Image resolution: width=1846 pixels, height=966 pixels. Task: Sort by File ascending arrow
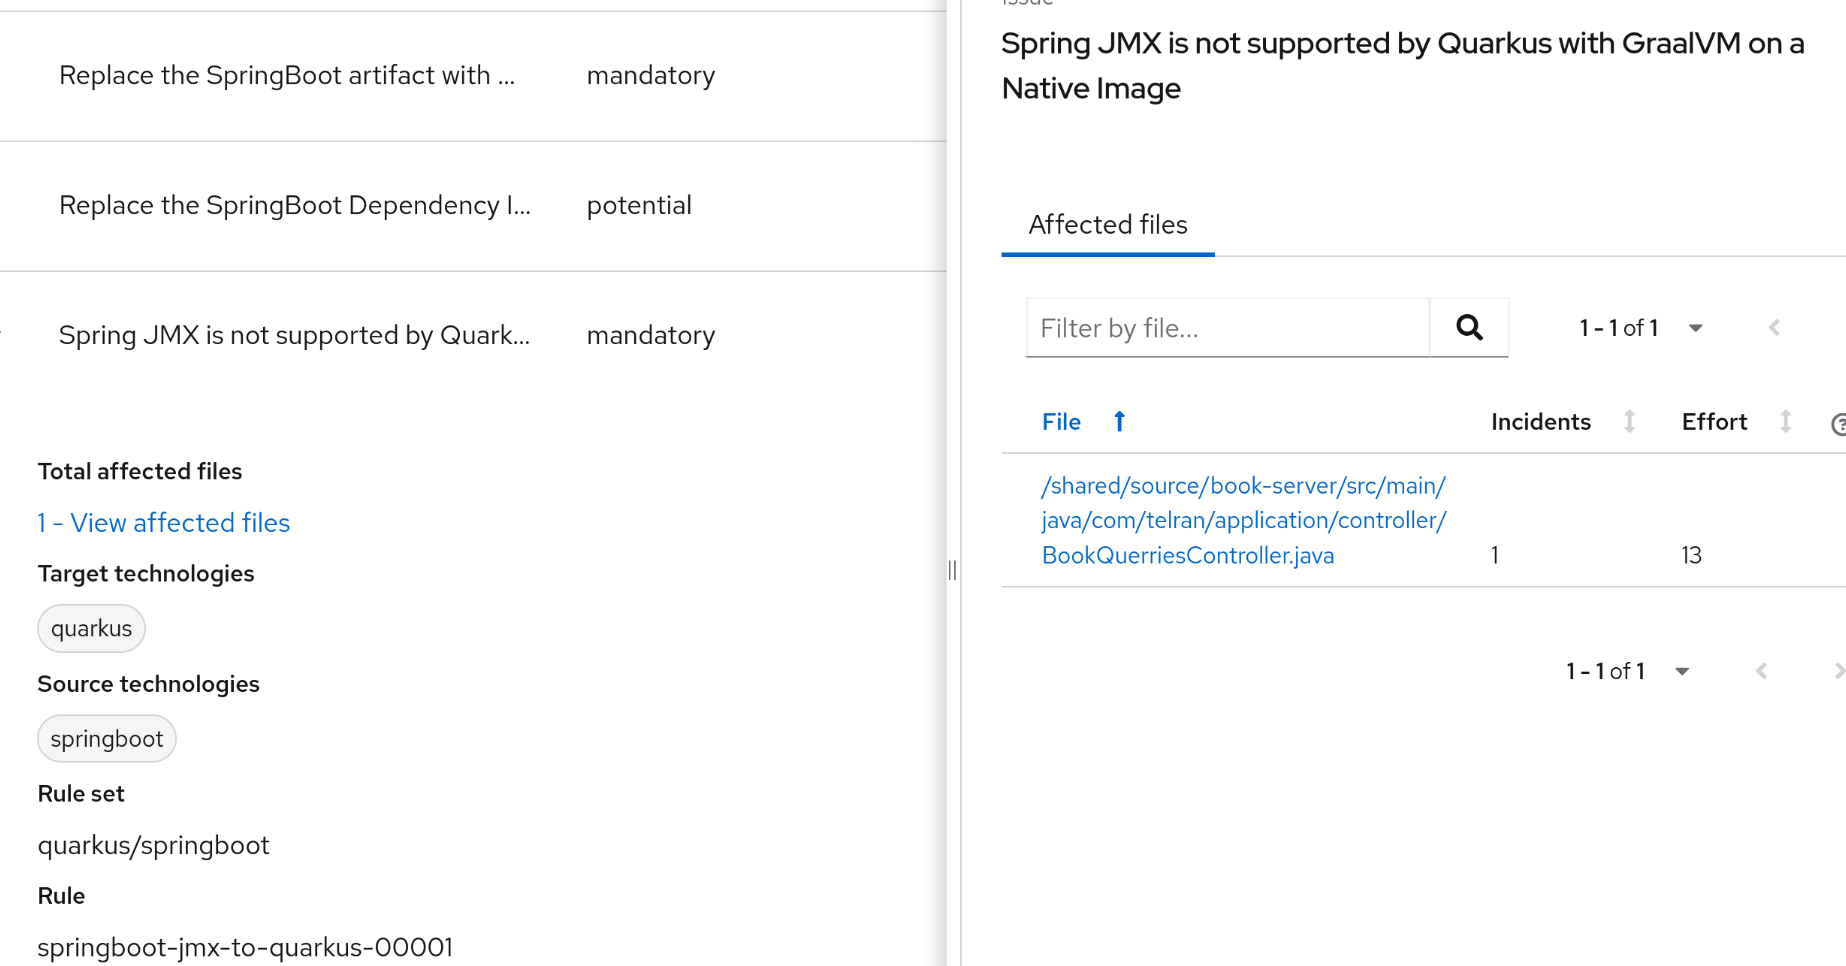(x=1119, y=422)
